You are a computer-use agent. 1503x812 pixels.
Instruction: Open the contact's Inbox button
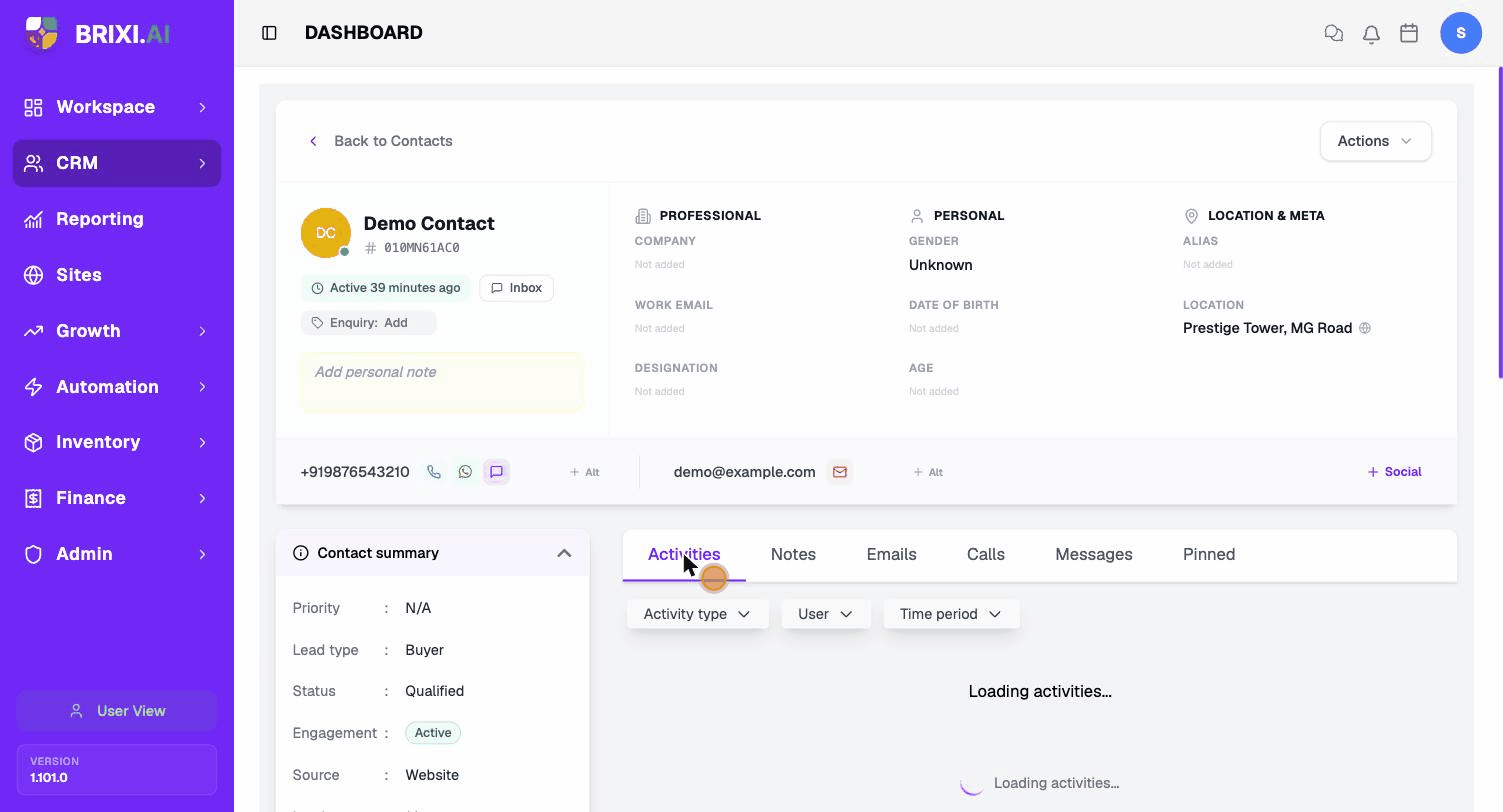click(x=516, y=288)
